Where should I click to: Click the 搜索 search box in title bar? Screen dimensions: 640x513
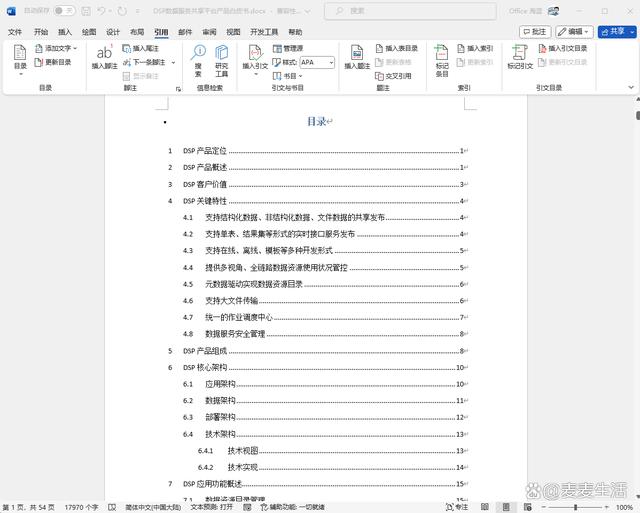coord(410,11)
